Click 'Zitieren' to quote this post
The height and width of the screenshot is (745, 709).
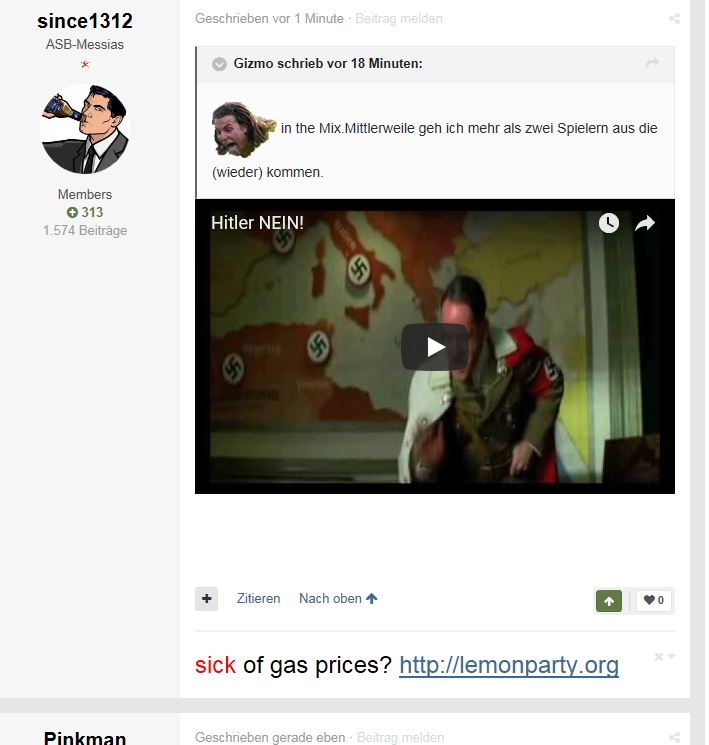(259, 599)
